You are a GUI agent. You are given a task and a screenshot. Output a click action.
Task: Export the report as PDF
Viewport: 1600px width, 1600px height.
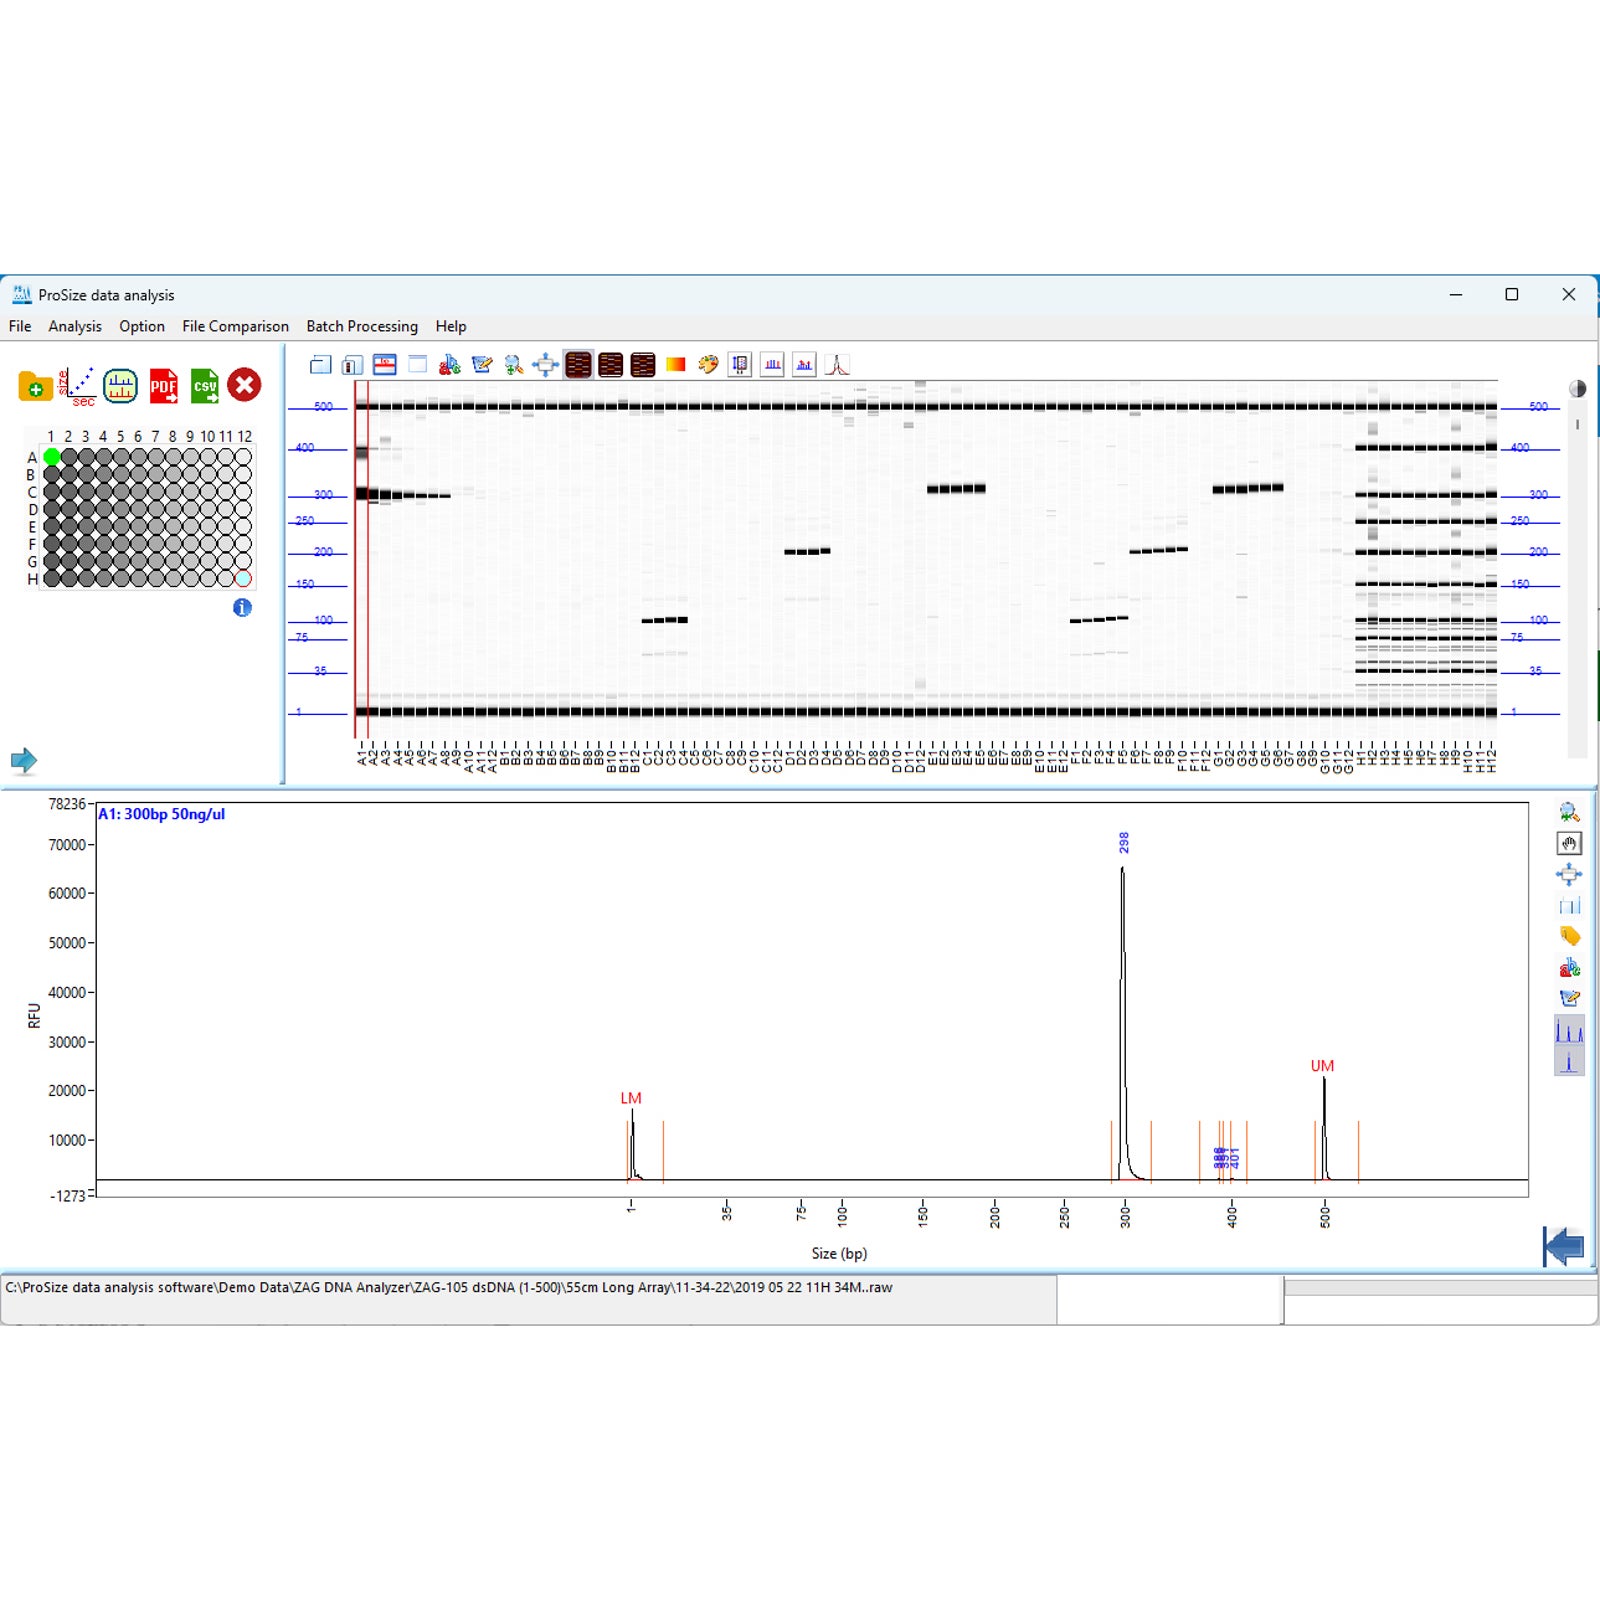coord(163,386)
